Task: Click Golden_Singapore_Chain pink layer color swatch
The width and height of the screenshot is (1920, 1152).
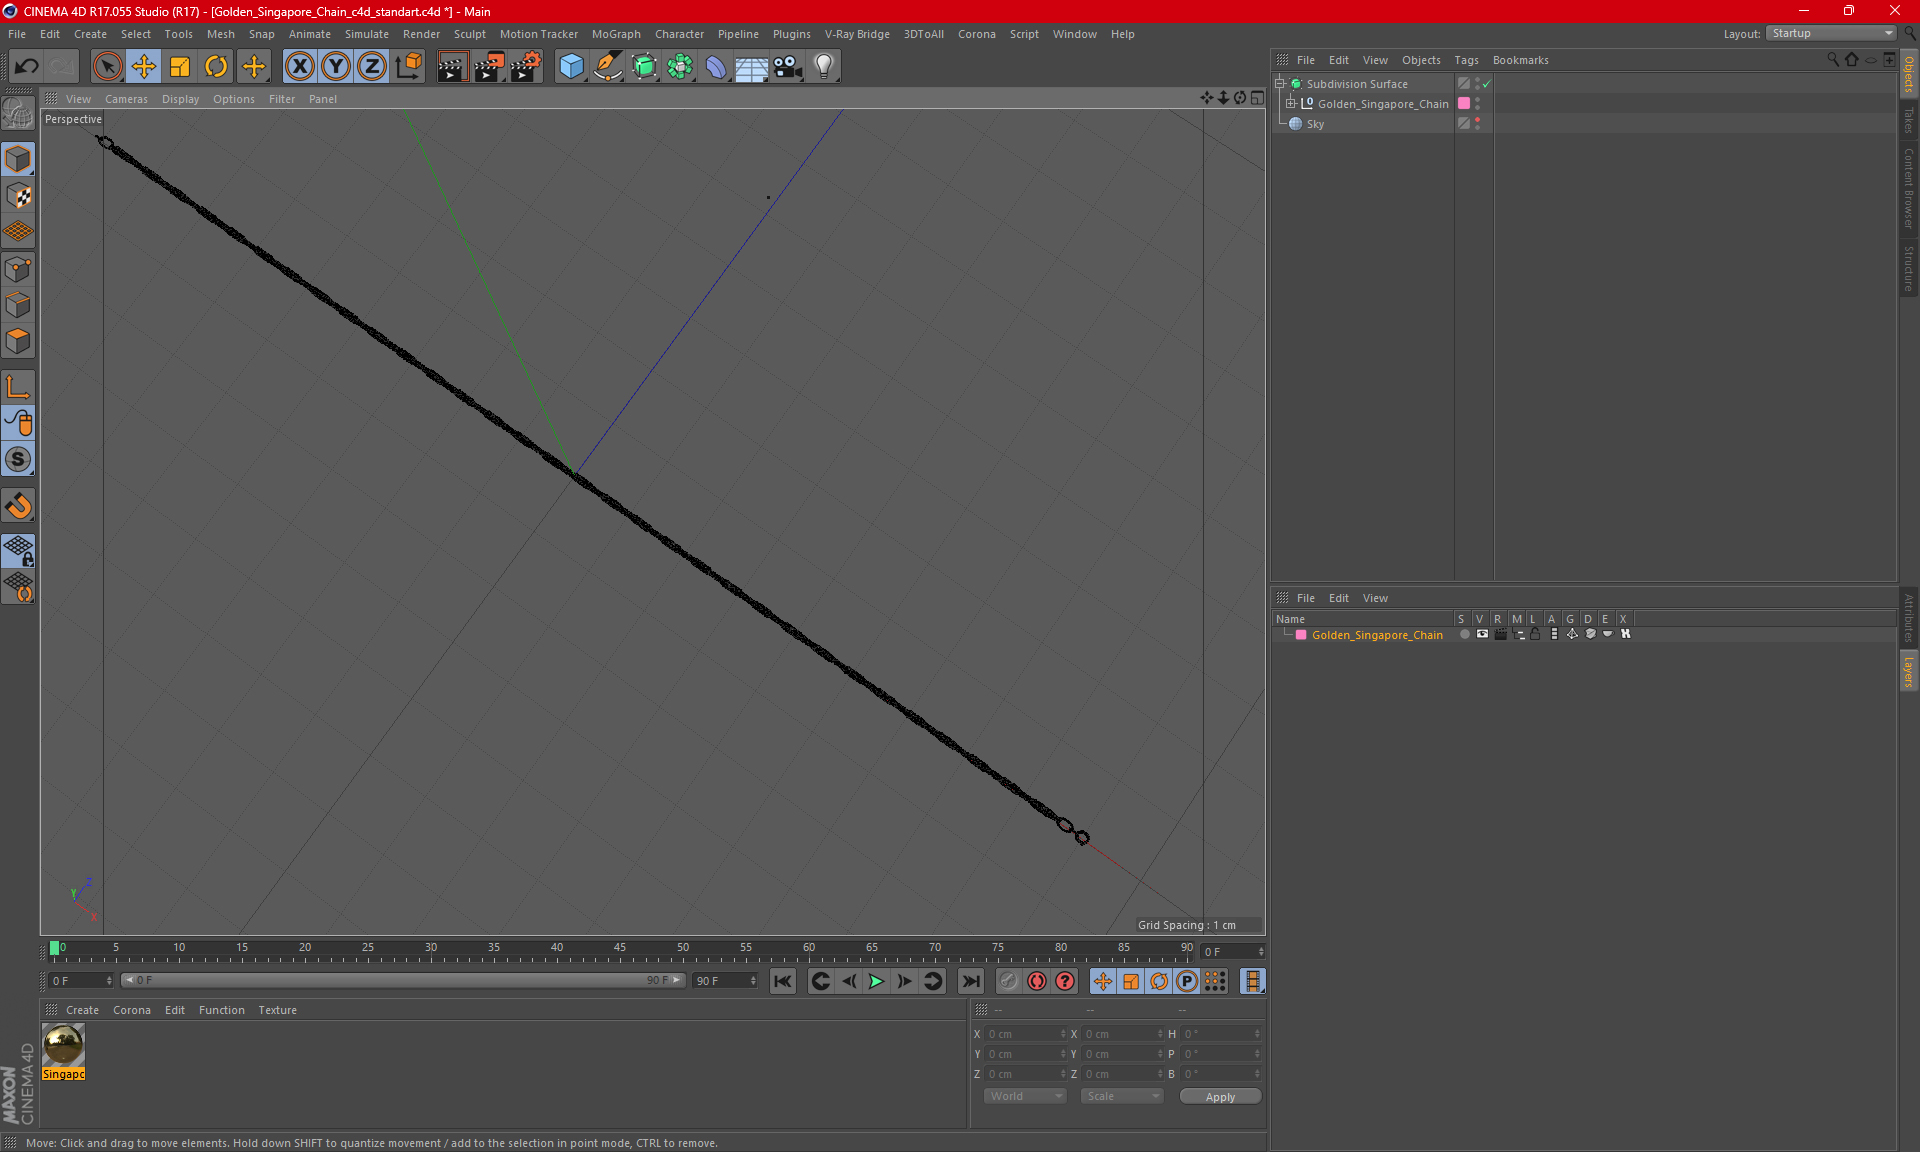Action: [x=1464, y=104]
